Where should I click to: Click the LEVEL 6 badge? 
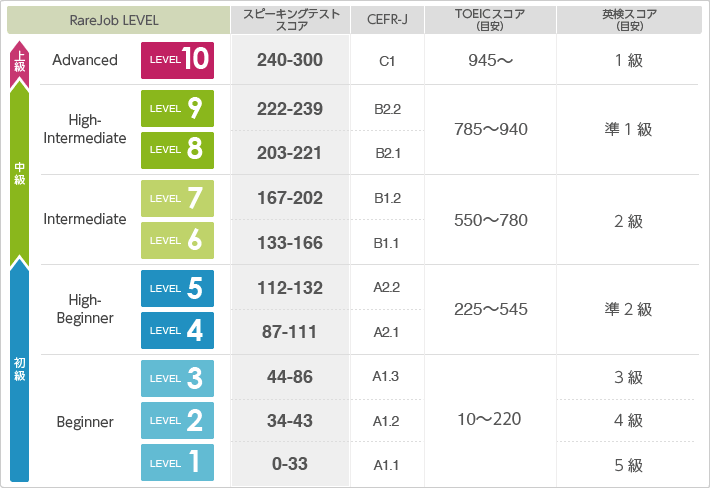coord(177,240)
